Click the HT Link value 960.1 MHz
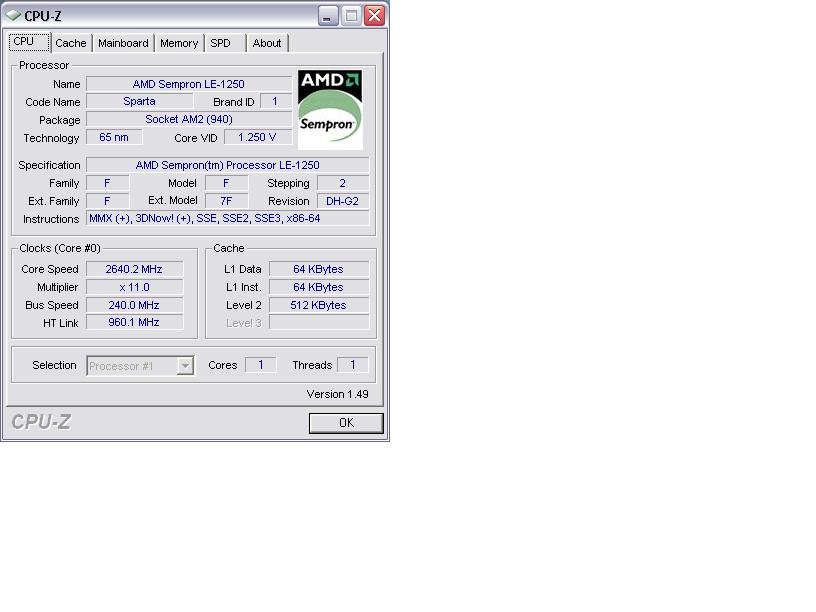 (x=134, y=323)
